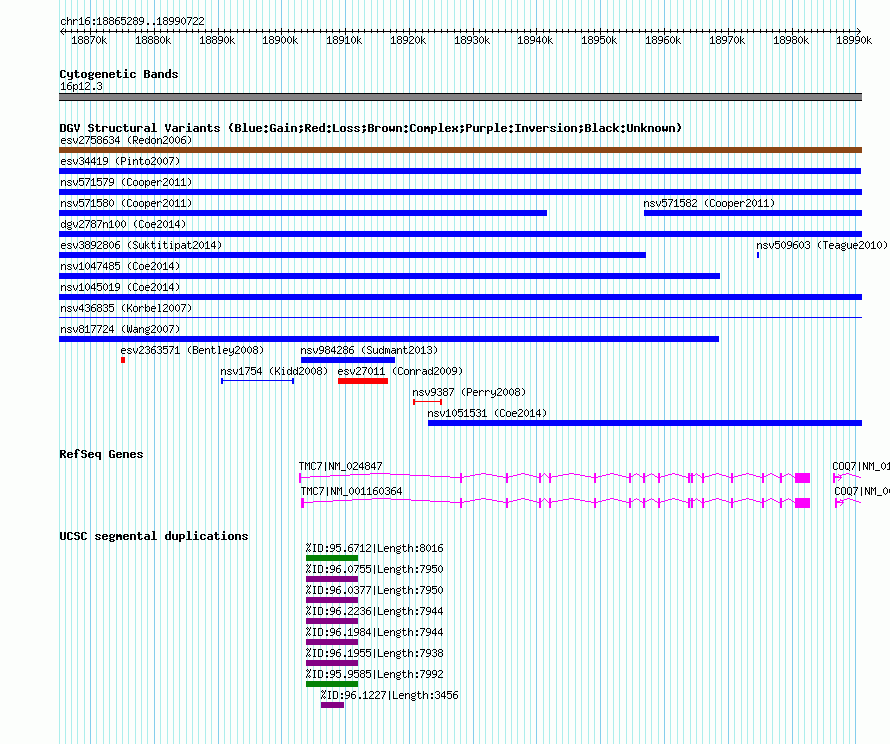890x744 pixels.
Task: Select the %ID:96.1984 Length:7944 duplication
Action: (x=375, y=632)
